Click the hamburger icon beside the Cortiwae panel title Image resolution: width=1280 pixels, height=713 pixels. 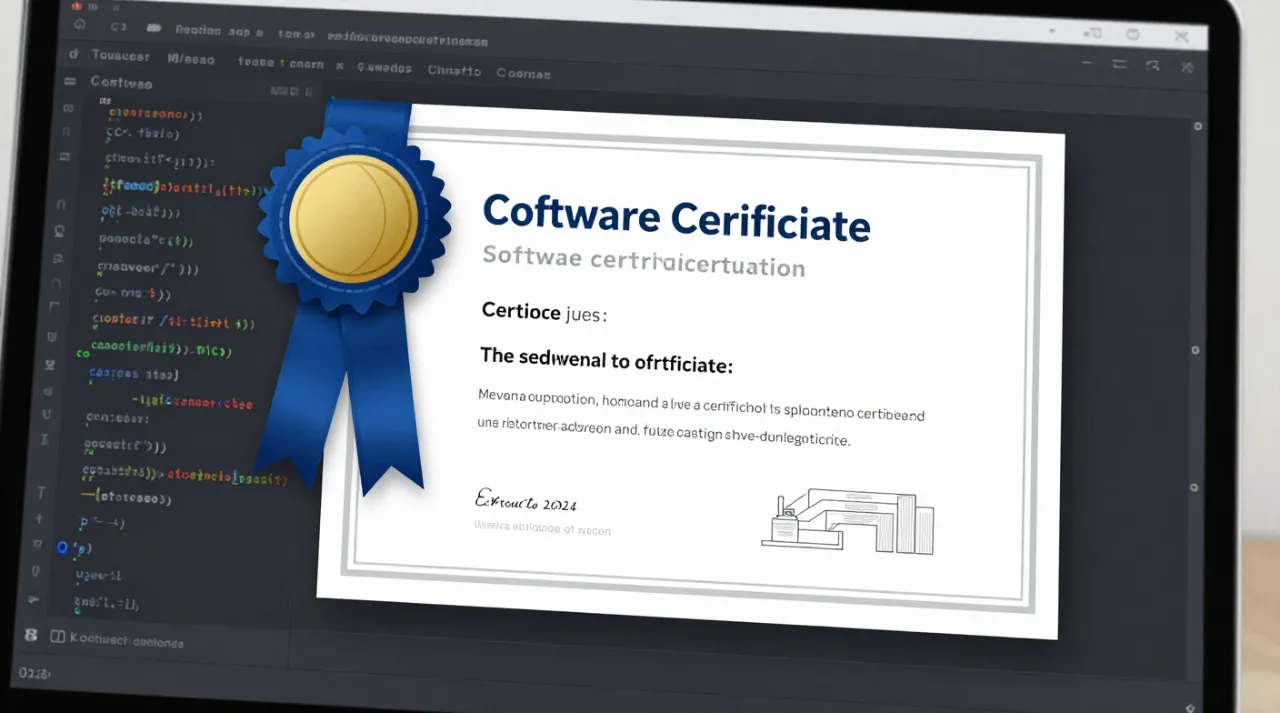pos(69,82)
